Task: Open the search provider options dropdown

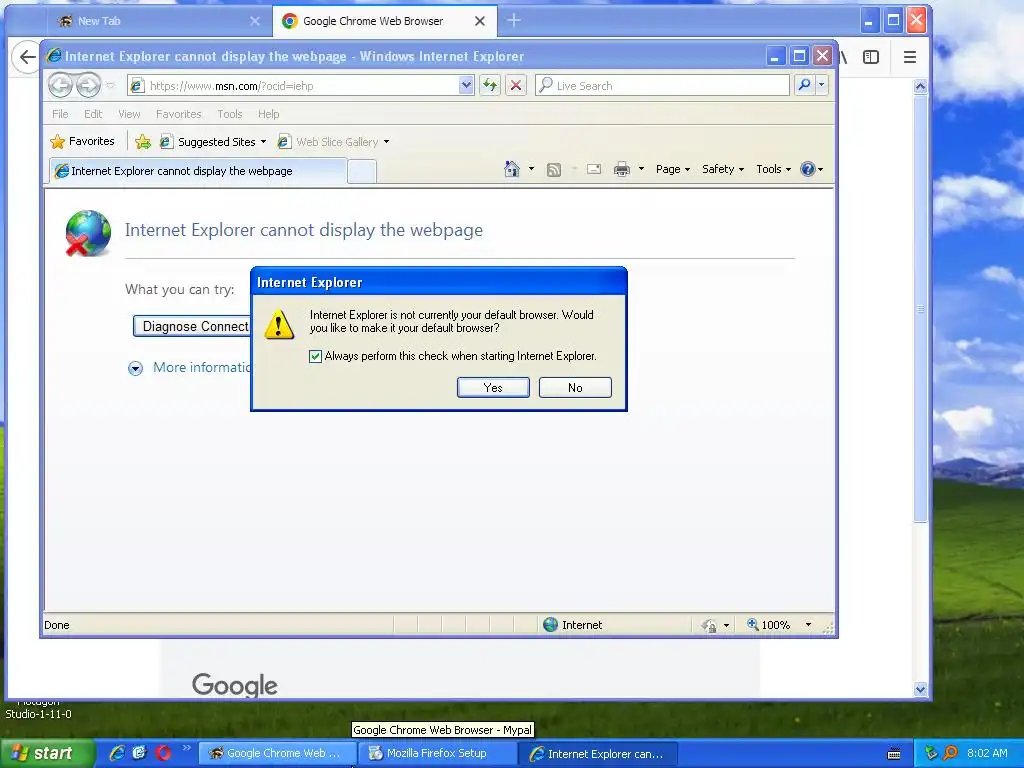Action: click(822, 85)
